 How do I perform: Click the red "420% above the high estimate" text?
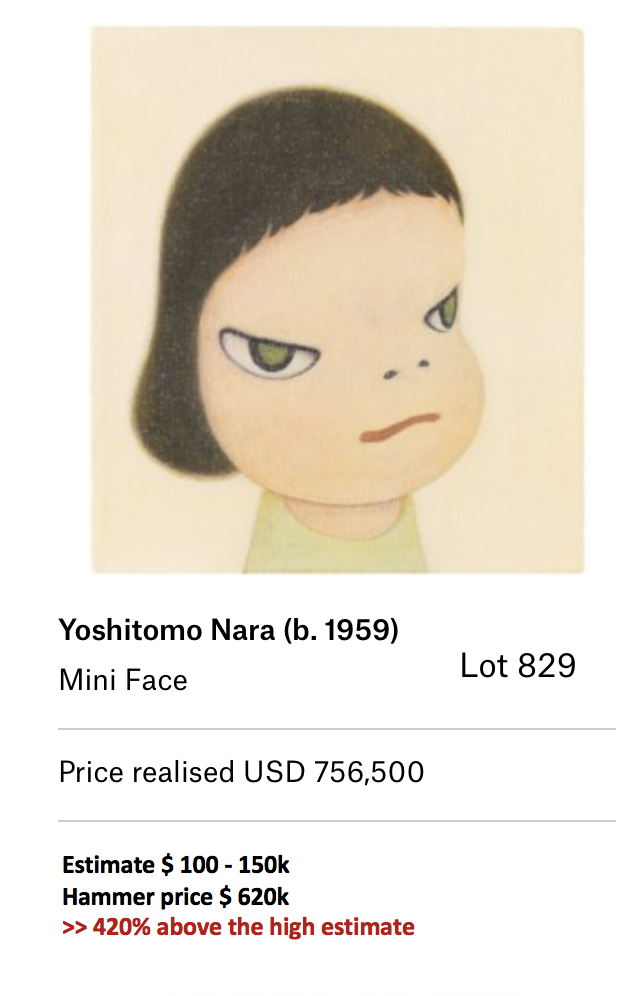click(x=253, y=927)
